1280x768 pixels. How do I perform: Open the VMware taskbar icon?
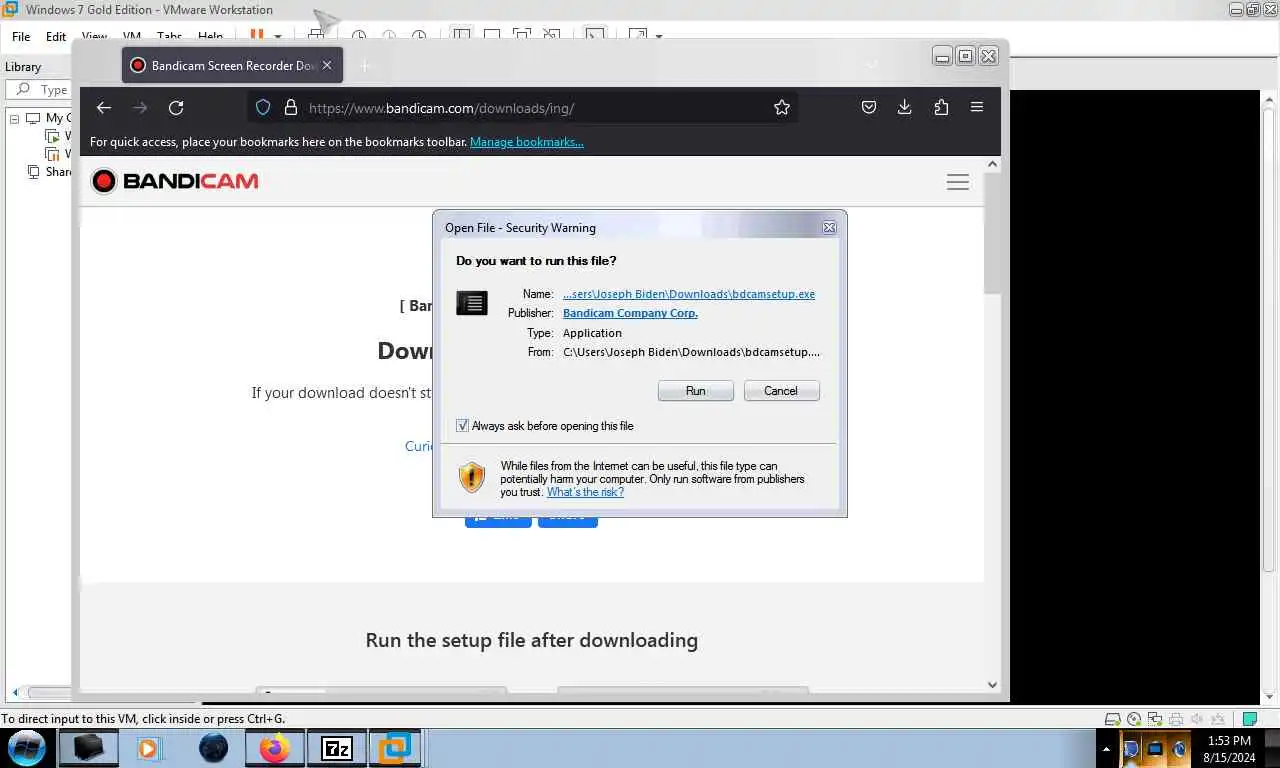point(394,747)
